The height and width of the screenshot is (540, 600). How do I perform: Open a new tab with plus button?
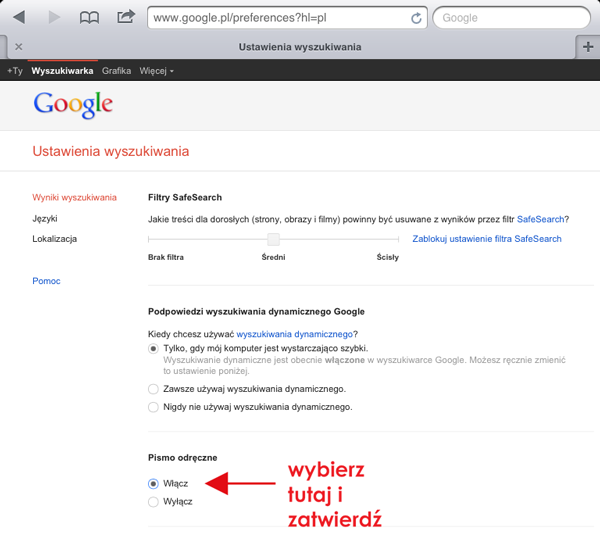click(x=588, y=47)
